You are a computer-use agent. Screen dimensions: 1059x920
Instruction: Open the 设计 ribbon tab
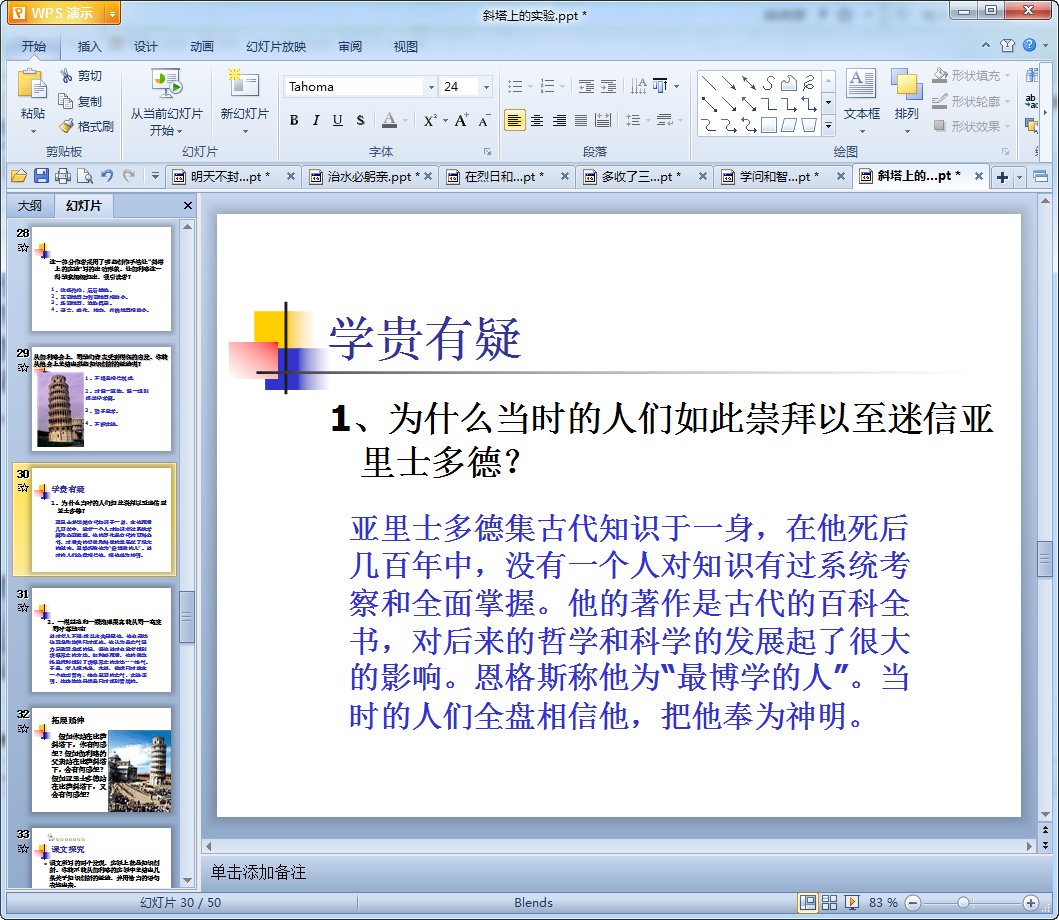(x=145, y=47)
